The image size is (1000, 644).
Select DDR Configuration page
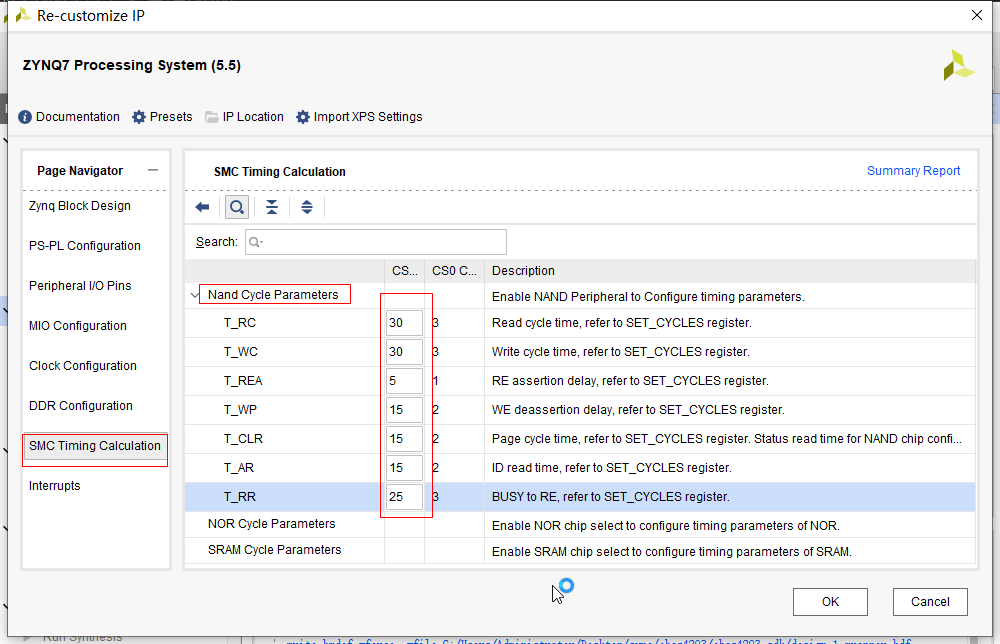(81, 406)
